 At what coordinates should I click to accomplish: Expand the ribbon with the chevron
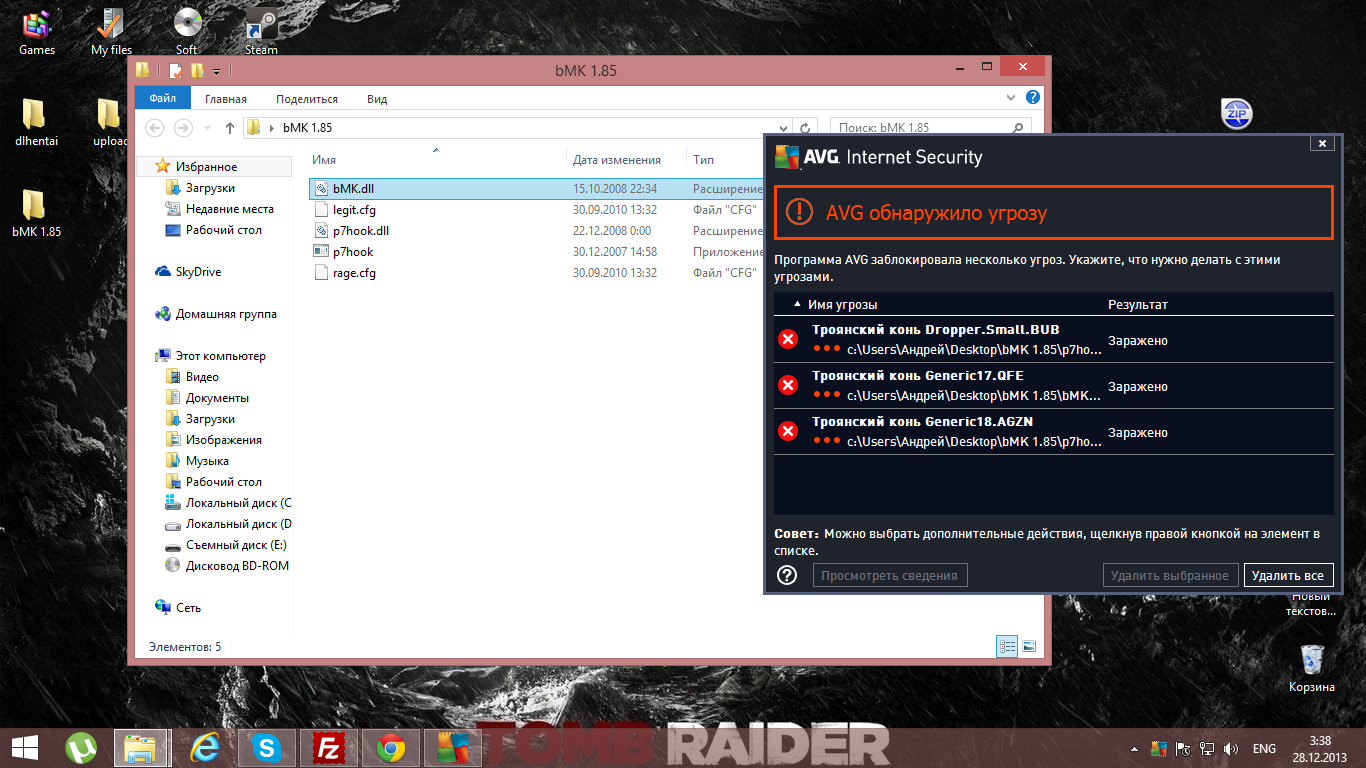1011,98
